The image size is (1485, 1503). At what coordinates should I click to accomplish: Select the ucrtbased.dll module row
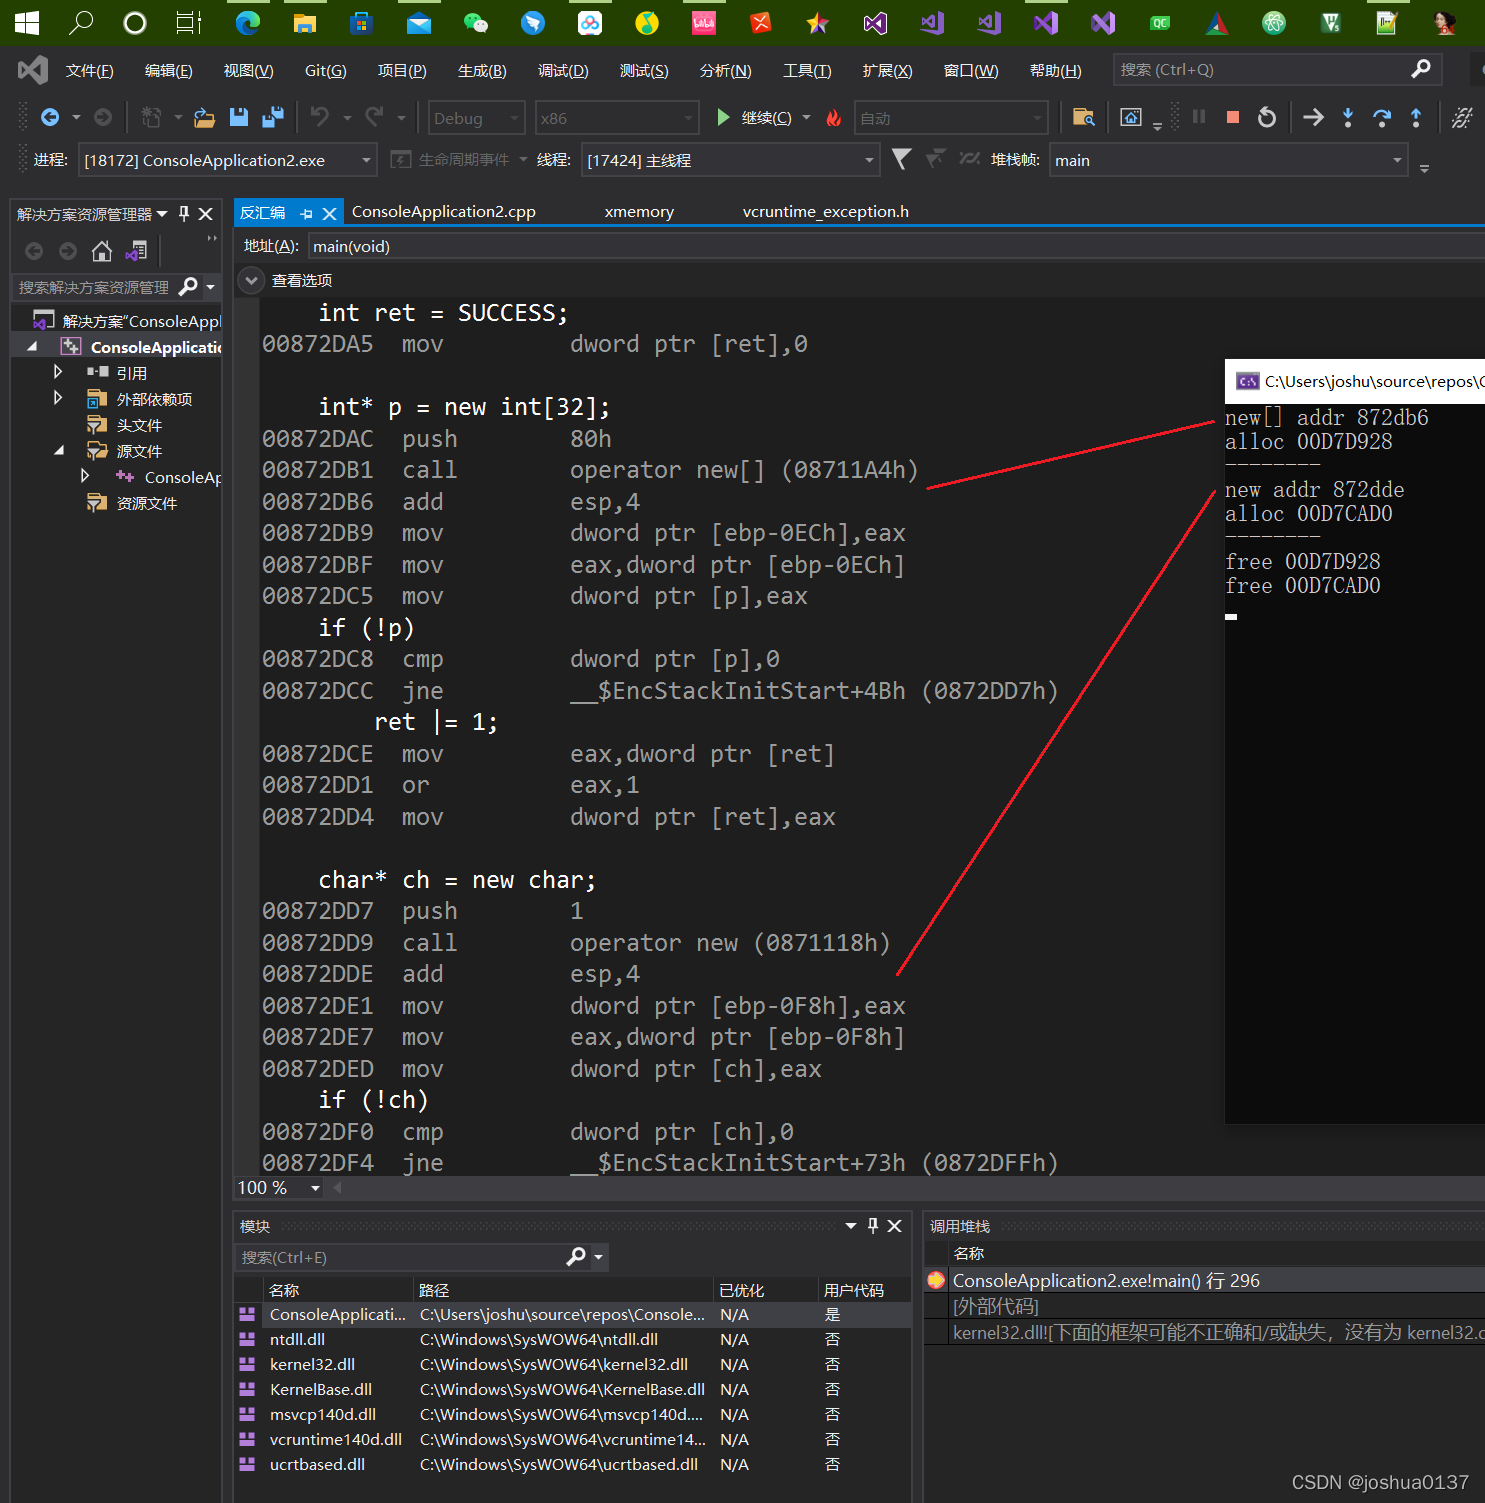572,1464
